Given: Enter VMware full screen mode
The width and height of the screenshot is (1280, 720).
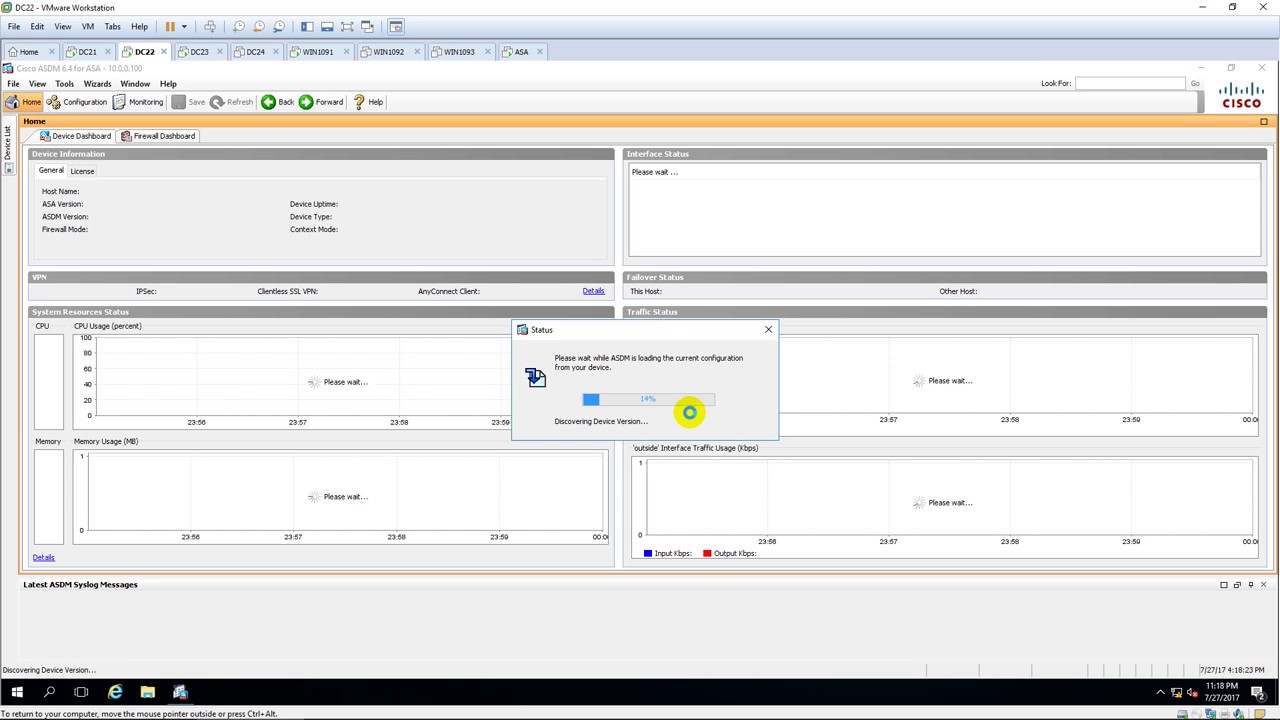Looking at the screenshot, I should [347, 27].
